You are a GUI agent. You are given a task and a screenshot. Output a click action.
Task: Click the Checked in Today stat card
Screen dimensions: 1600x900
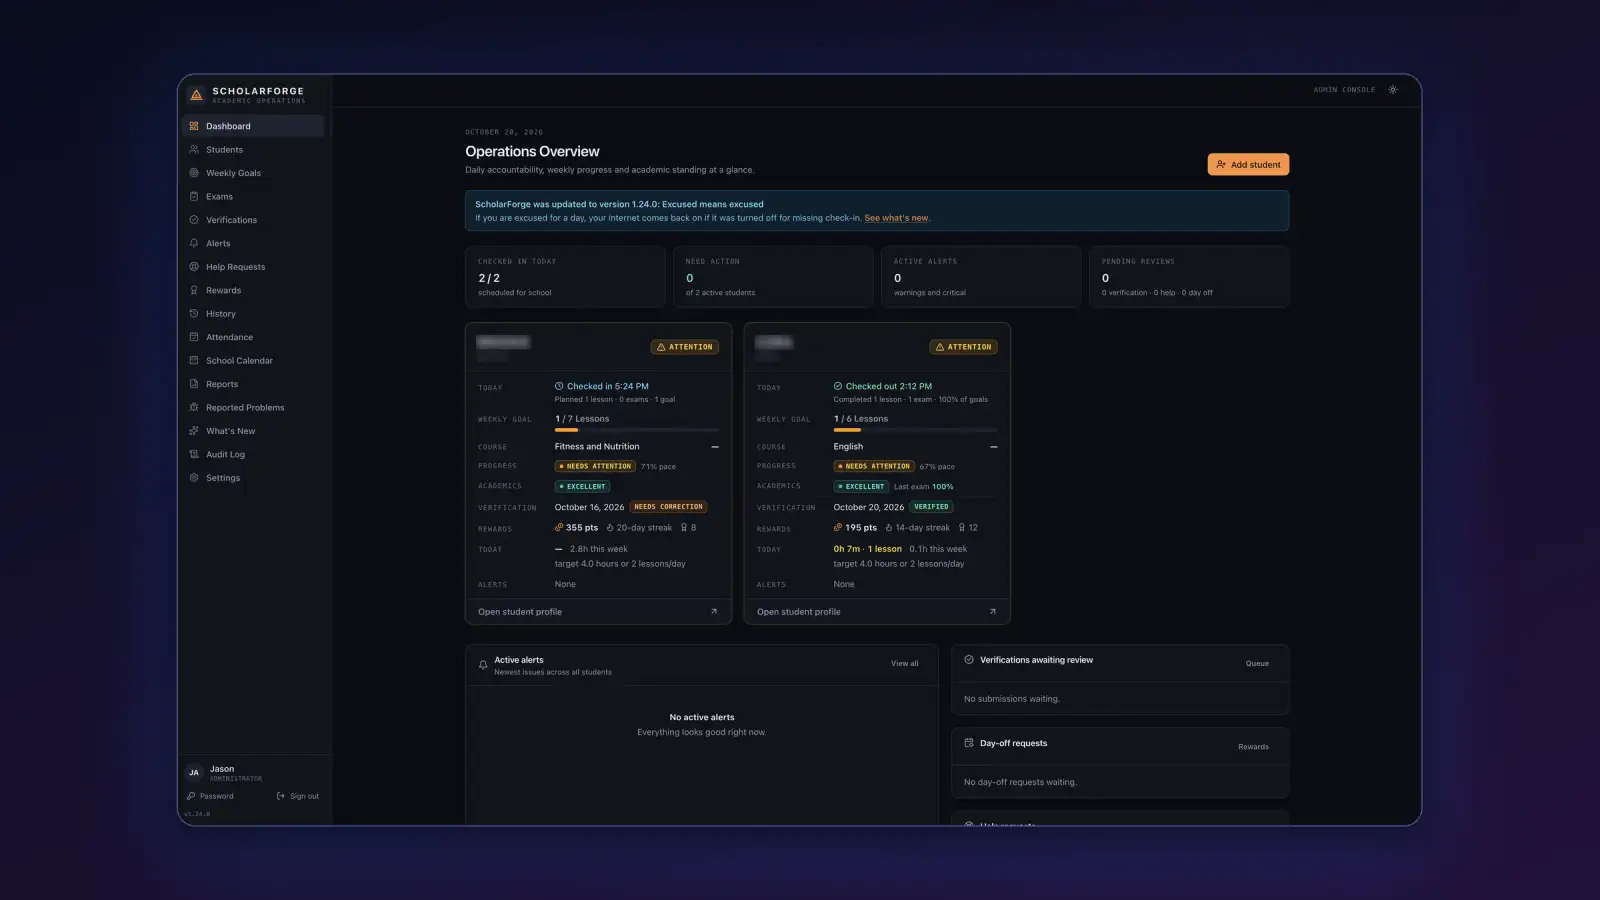(x=565, y=277)
